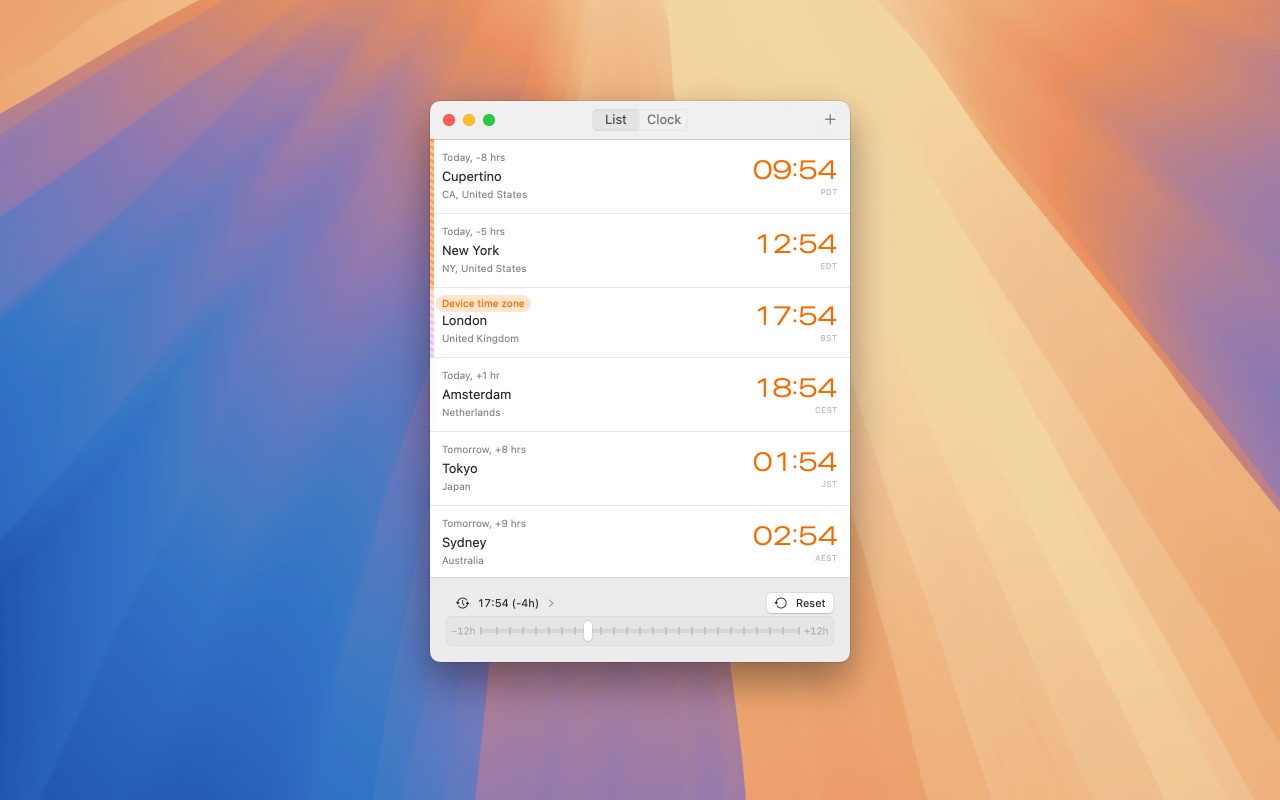Click the 17:54 BST time

point(797,316)
